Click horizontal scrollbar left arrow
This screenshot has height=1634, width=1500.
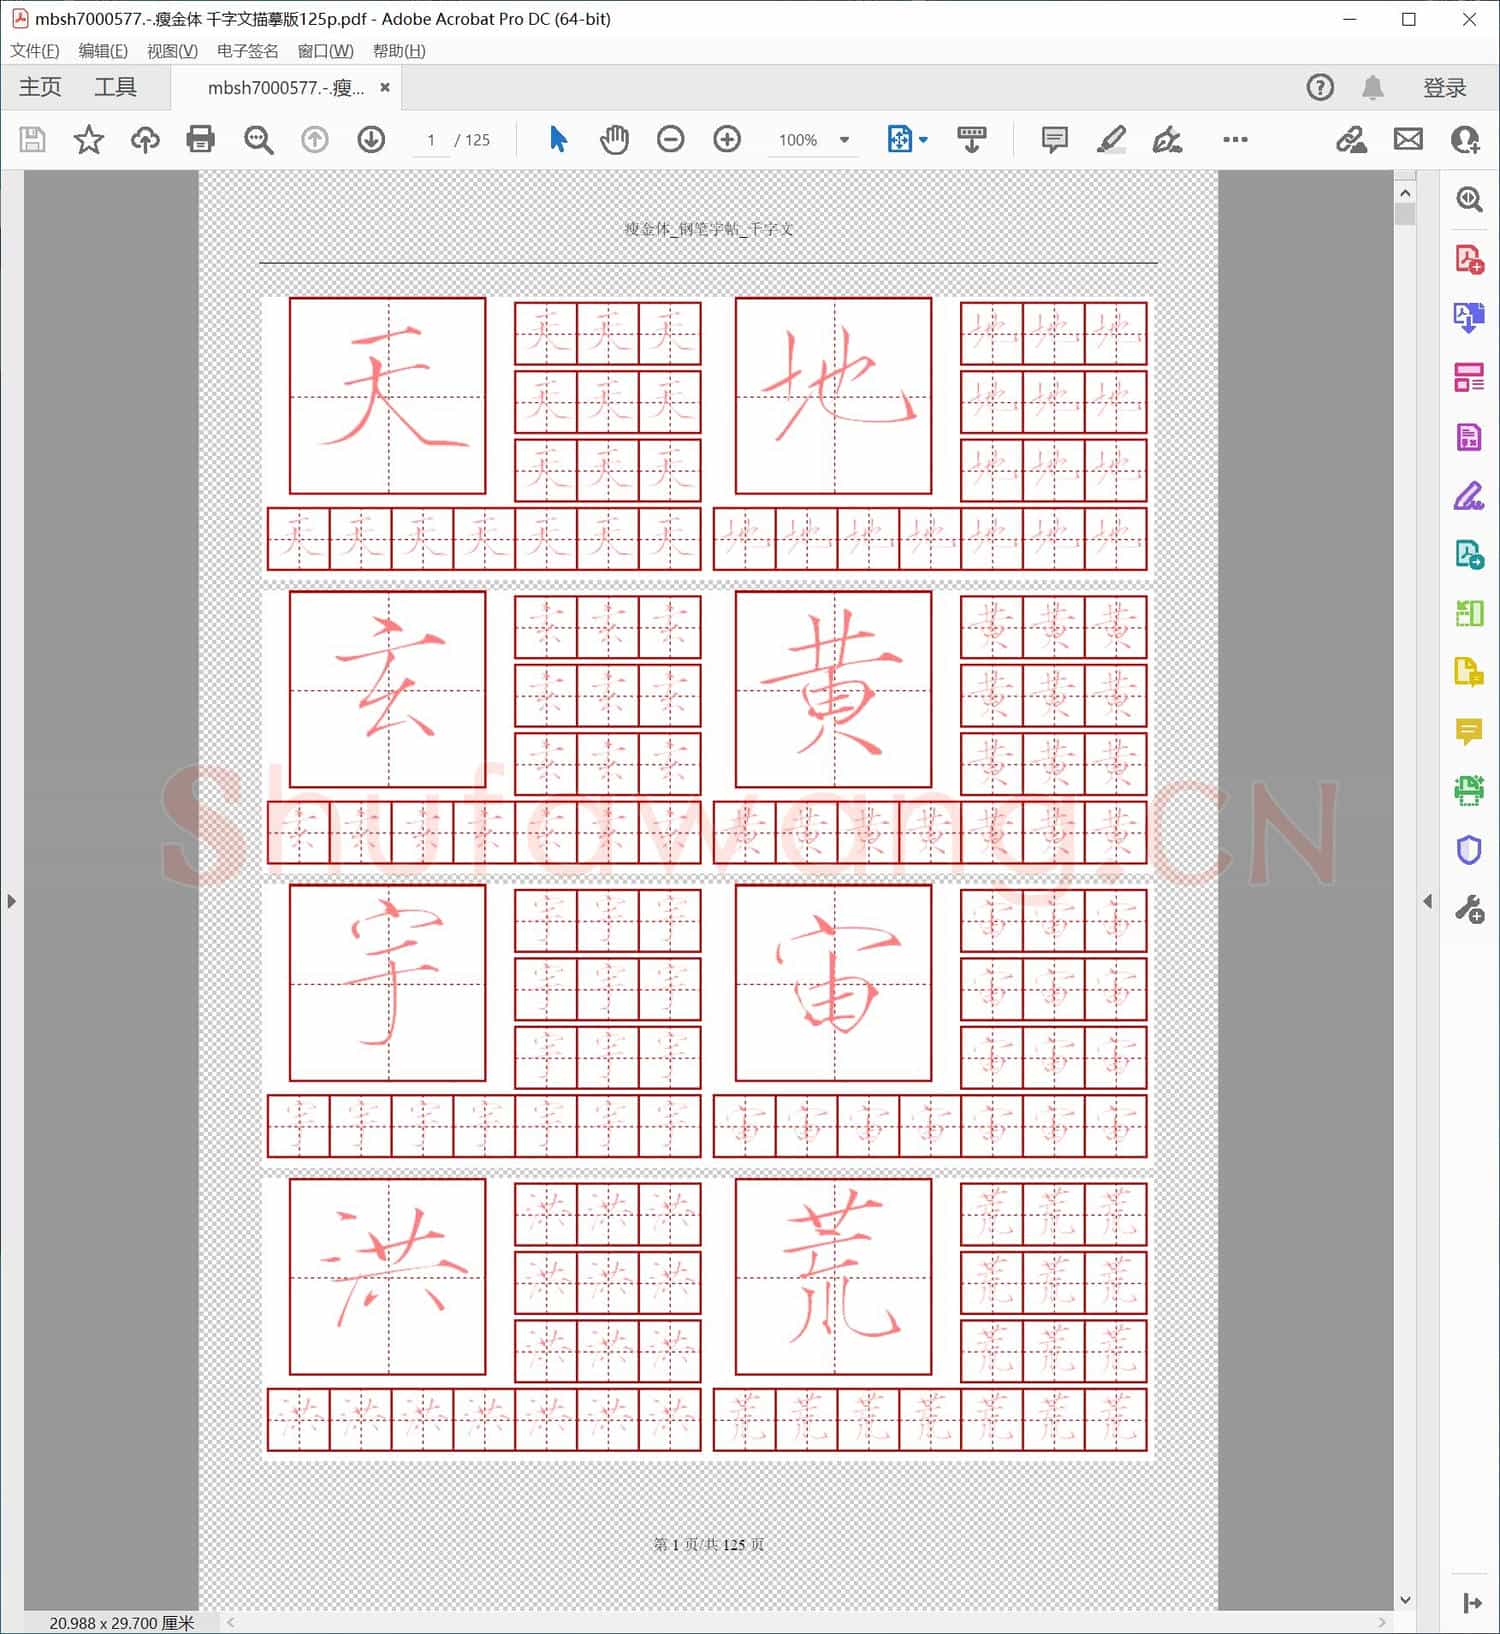(x=231, y=1622)
